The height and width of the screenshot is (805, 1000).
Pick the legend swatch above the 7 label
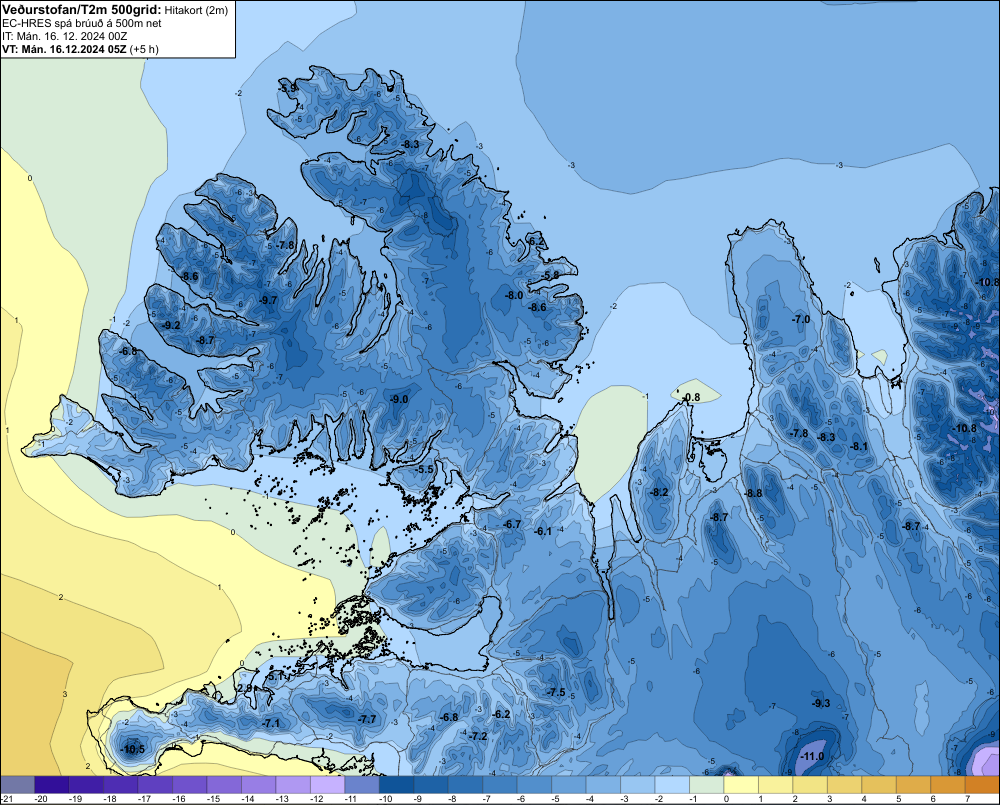tap(982, 784)
